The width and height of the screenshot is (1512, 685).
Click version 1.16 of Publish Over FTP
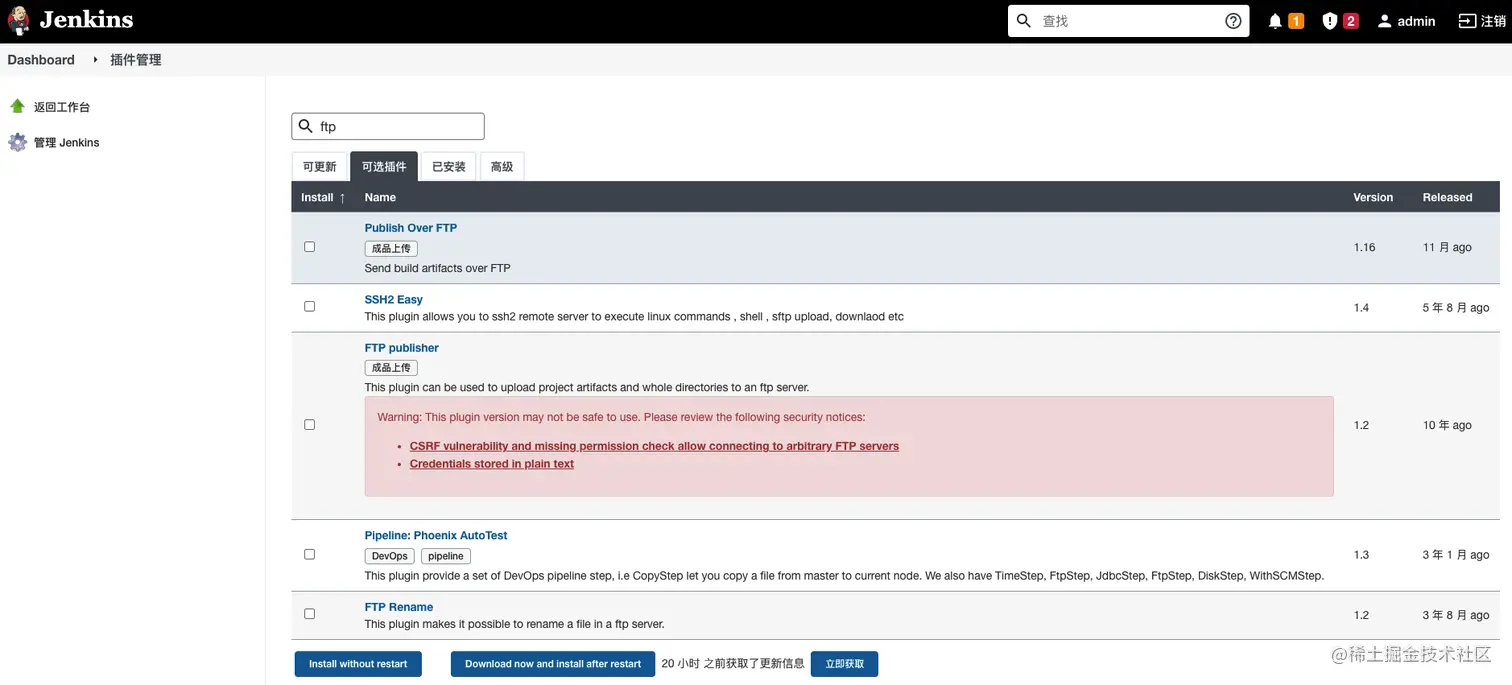pos(1364,248)
